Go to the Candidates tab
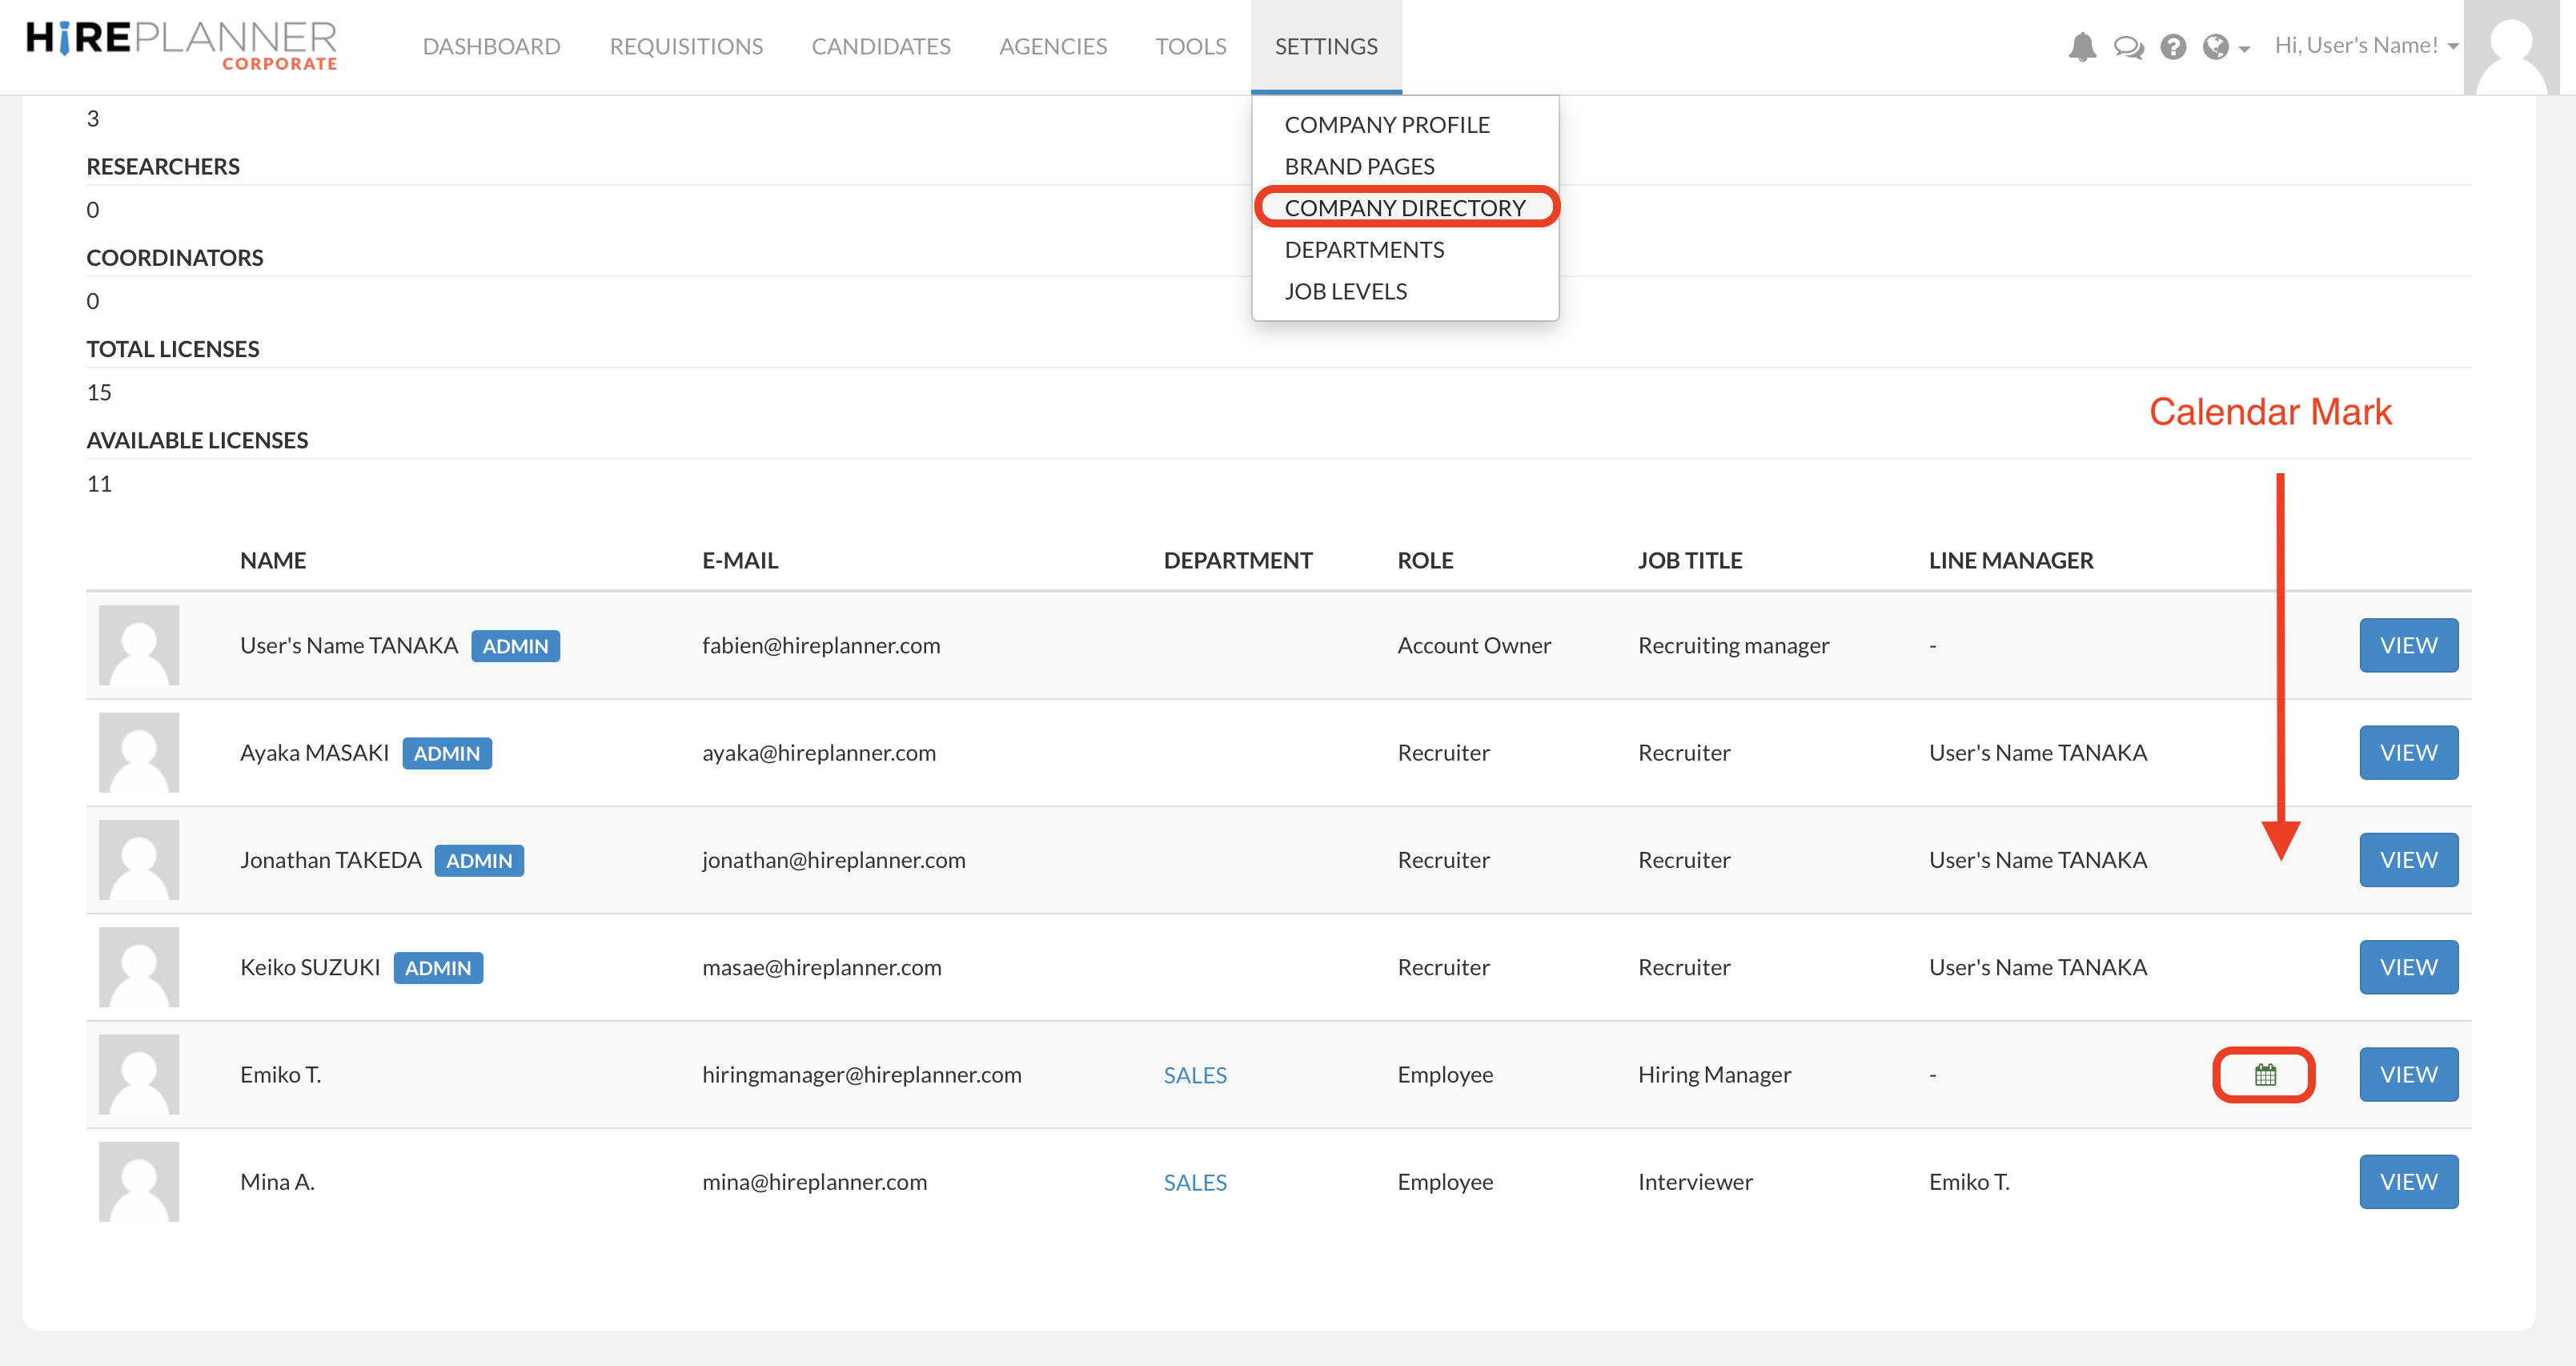Screen dimensions: 2576x1366 [x=880, y=46]
